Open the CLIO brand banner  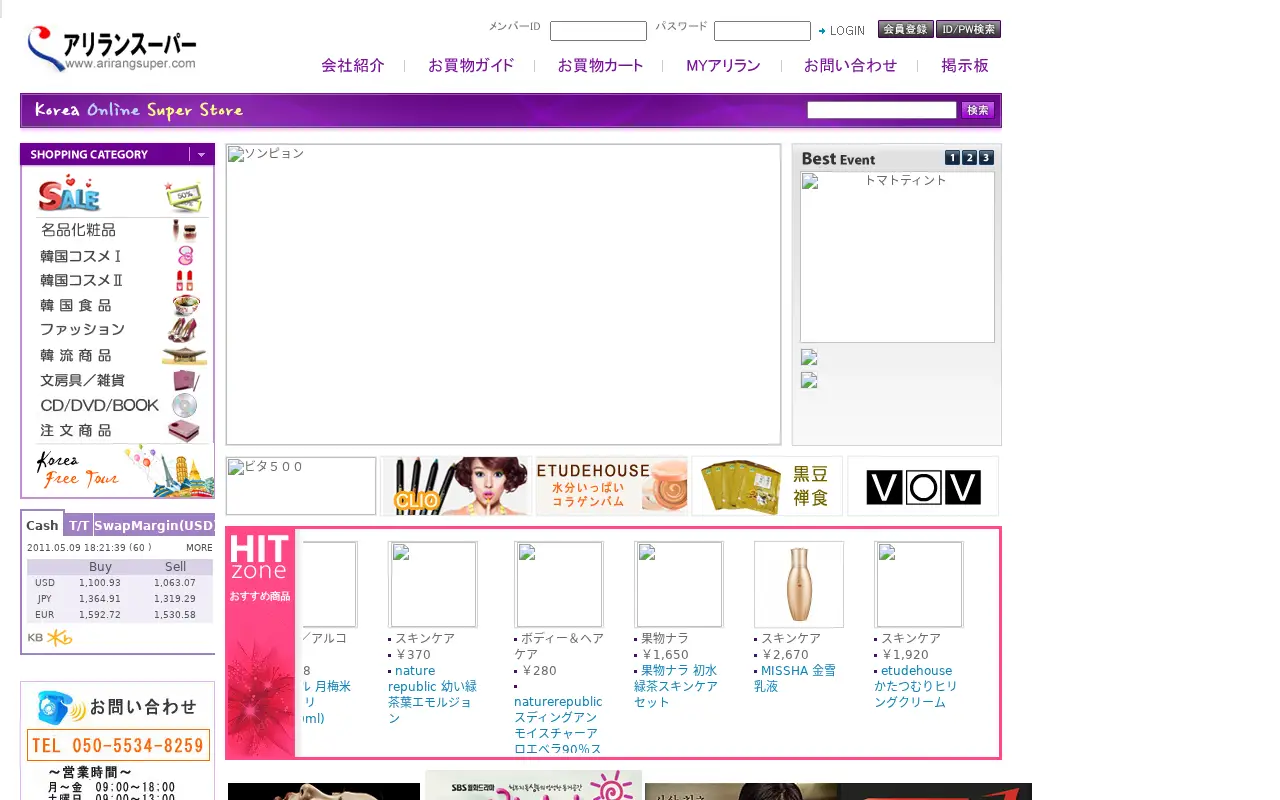[456, 486]
